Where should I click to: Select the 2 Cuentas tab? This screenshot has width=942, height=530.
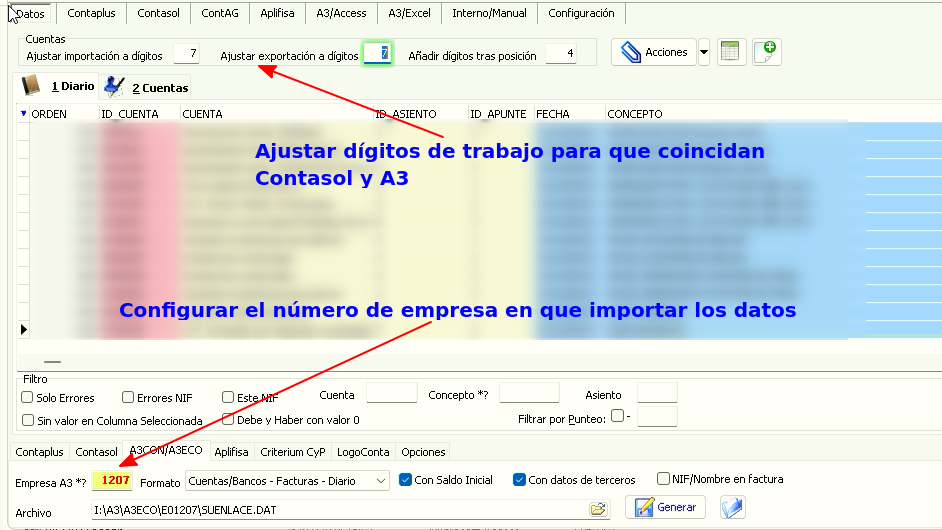(x=145, y=87)
